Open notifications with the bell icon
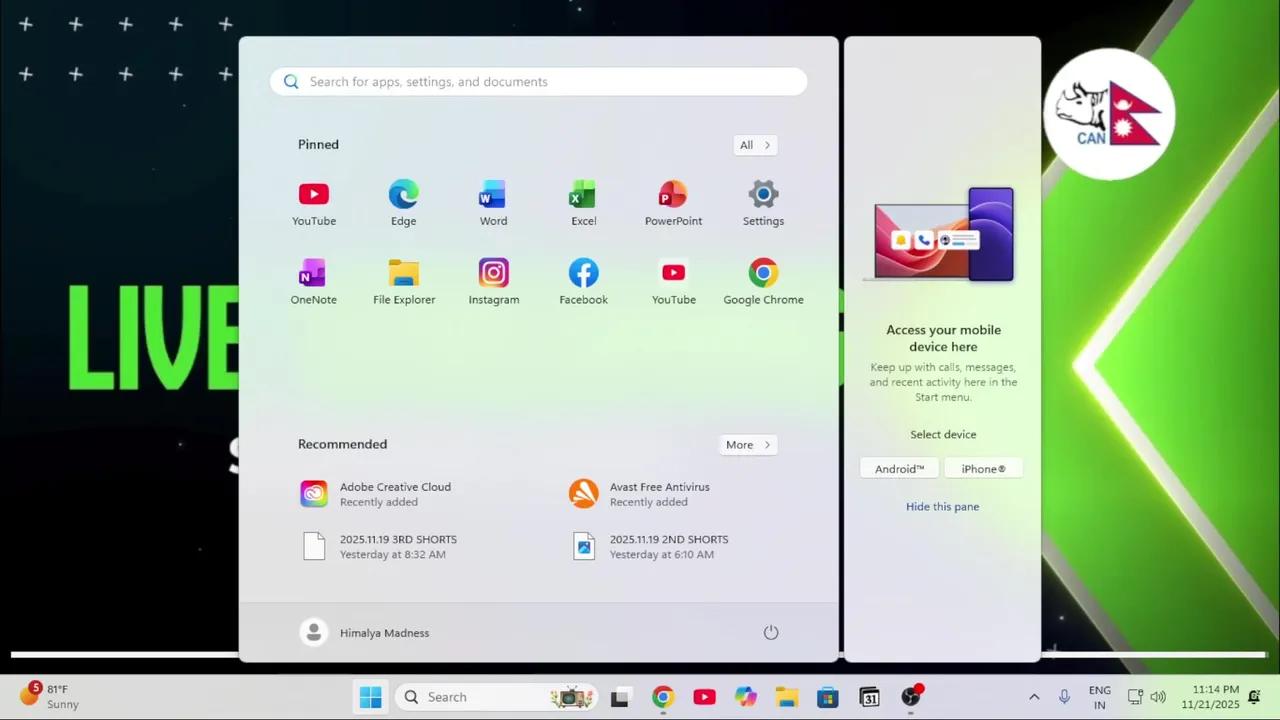The height and width of the screenshot is (720, 1280). point(1254,697)
